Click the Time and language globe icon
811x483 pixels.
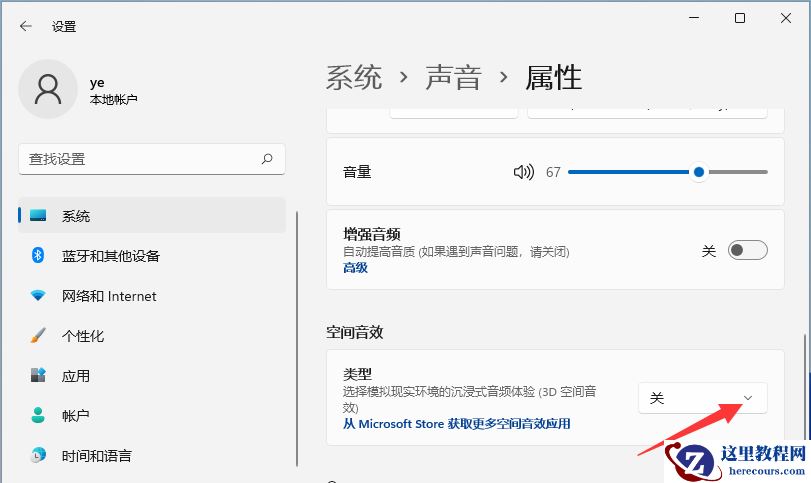[x=38, y=455]
